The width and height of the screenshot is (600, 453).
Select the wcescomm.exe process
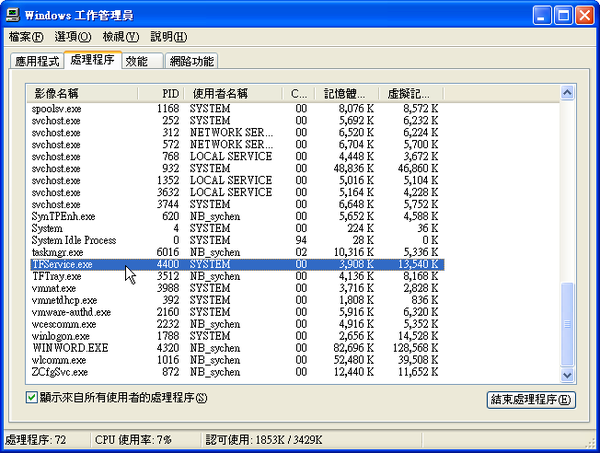click(x=237, y=324)
